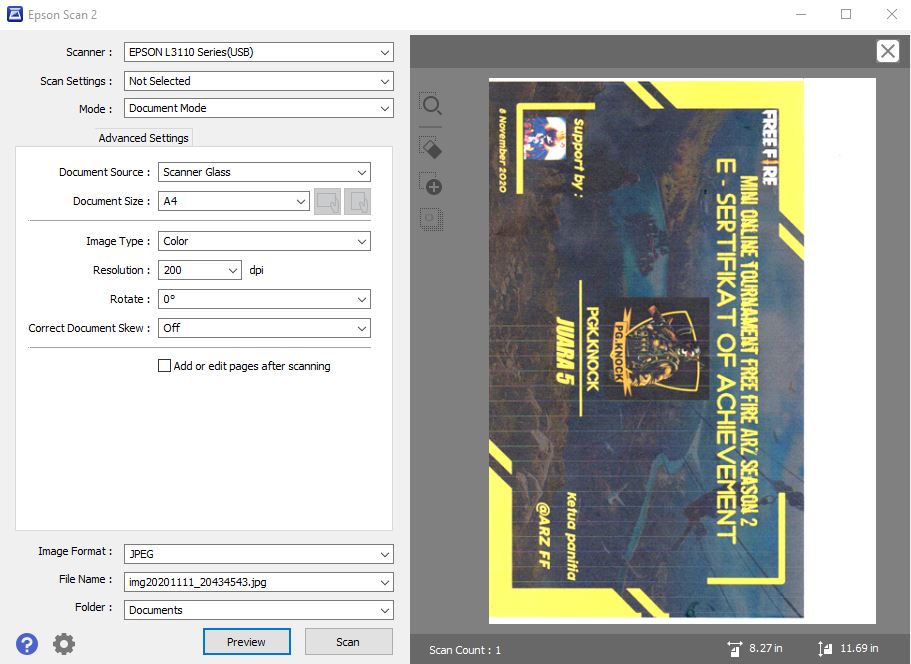Open the Document Size A4 dropdown
The height and width of the screenshot is (664, 911).
234,201
